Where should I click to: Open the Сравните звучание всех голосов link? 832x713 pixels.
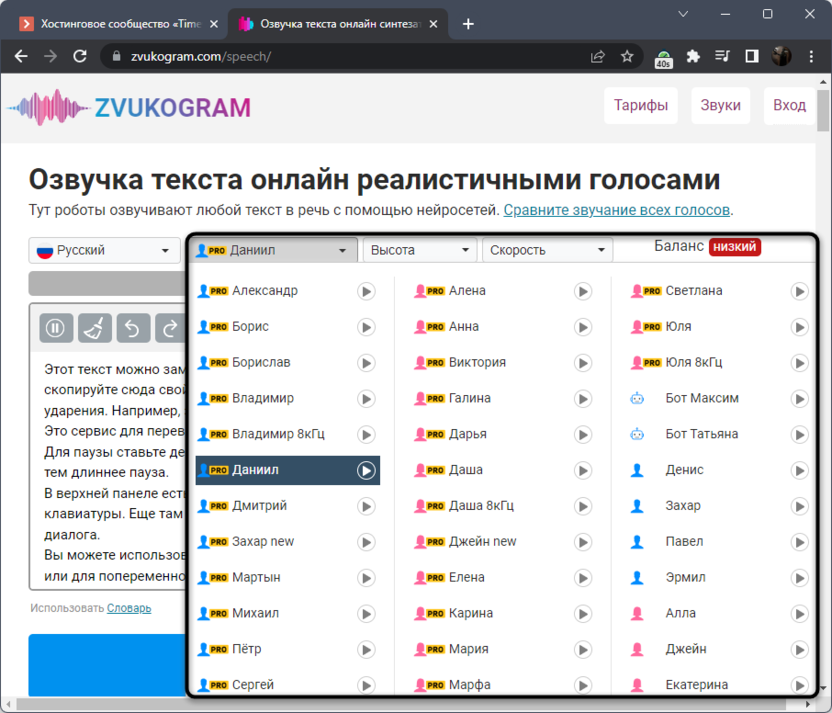point(617,210)
